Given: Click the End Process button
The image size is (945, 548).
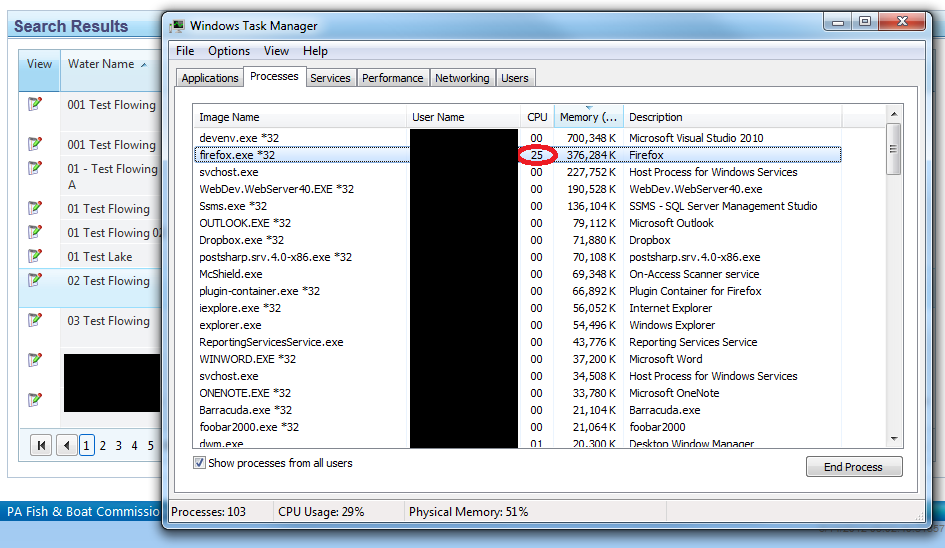Looking at the screenshot, I should pos(854,467).
